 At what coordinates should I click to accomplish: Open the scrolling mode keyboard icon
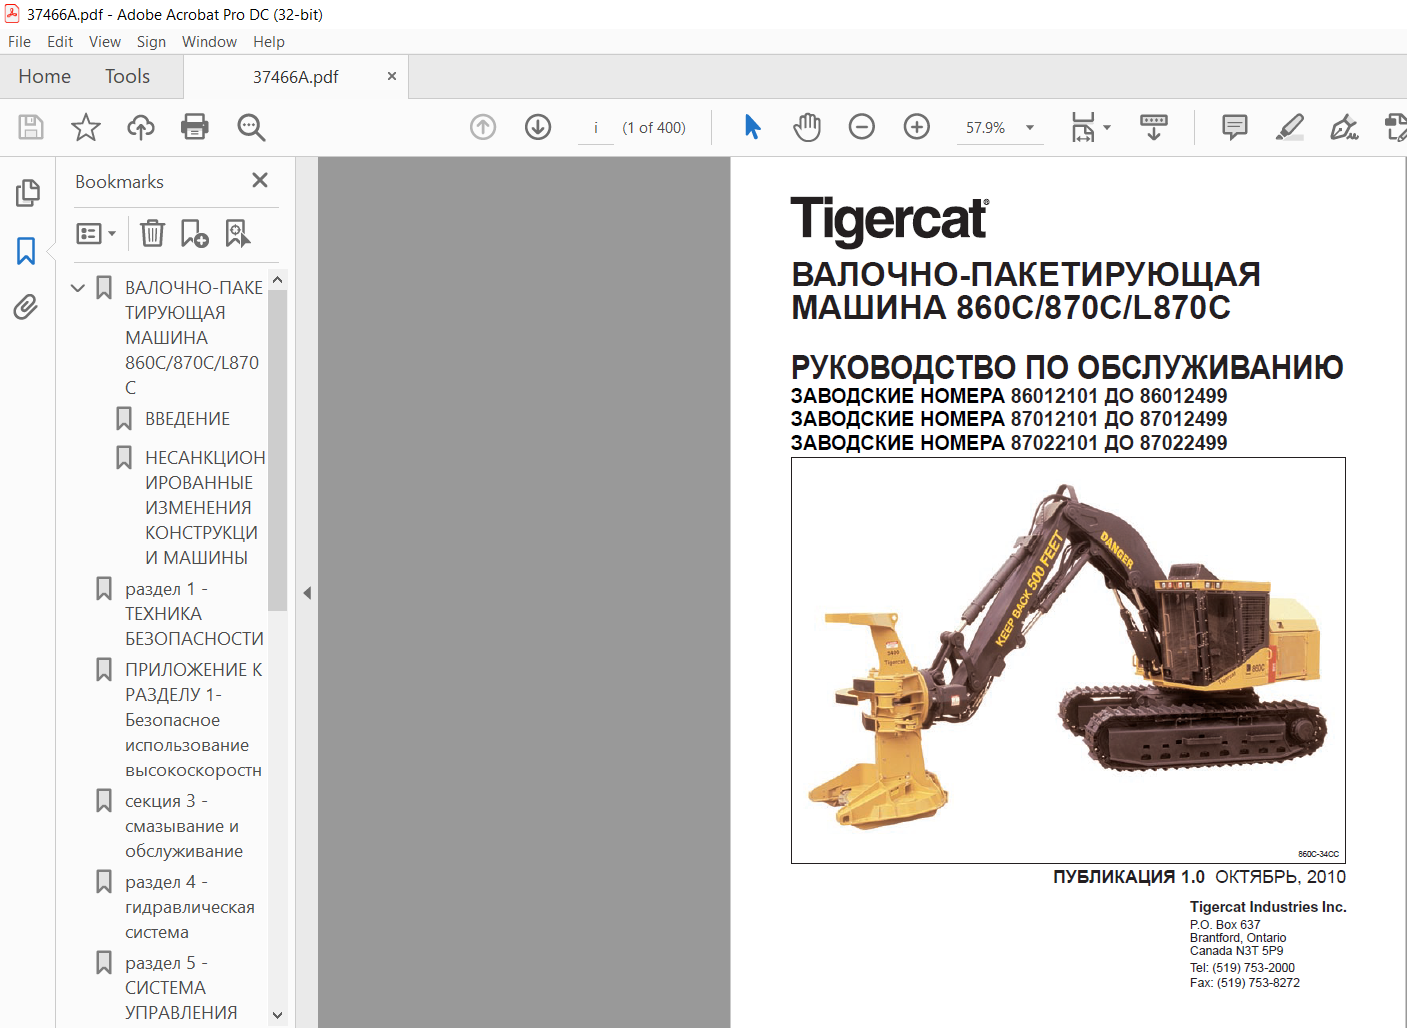click(1154, 127)
